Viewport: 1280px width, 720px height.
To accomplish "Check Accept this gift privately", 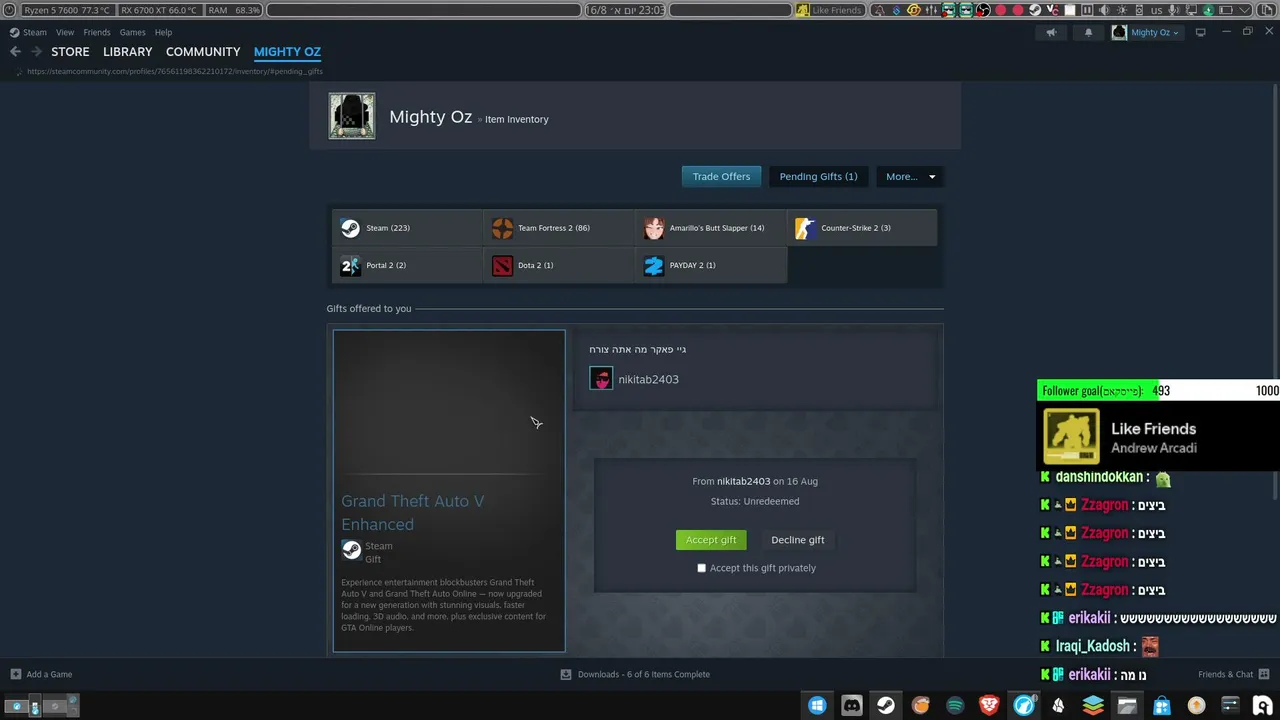I will tap(701, 568).
